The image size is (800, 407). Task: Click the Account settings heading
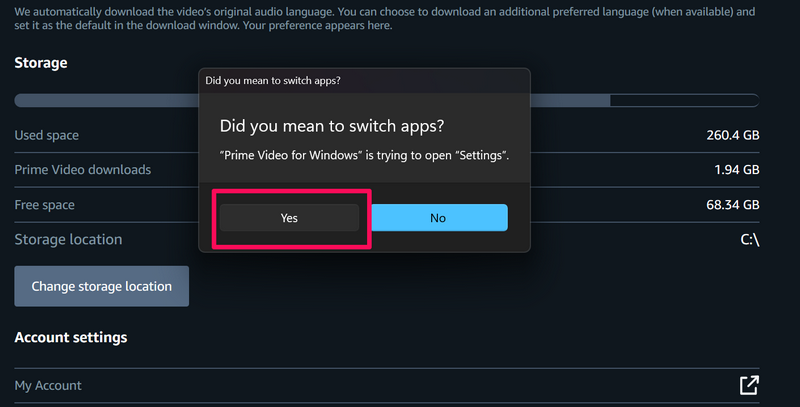70,338
